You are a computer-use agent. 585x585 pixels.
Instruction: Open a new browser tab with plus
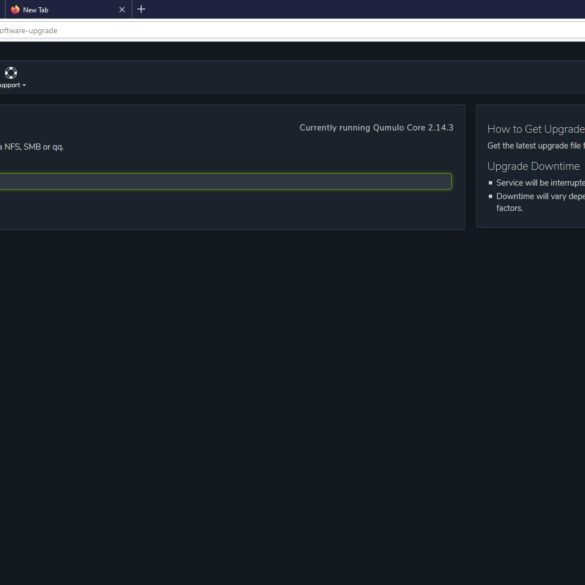click(x=141, y=9)
